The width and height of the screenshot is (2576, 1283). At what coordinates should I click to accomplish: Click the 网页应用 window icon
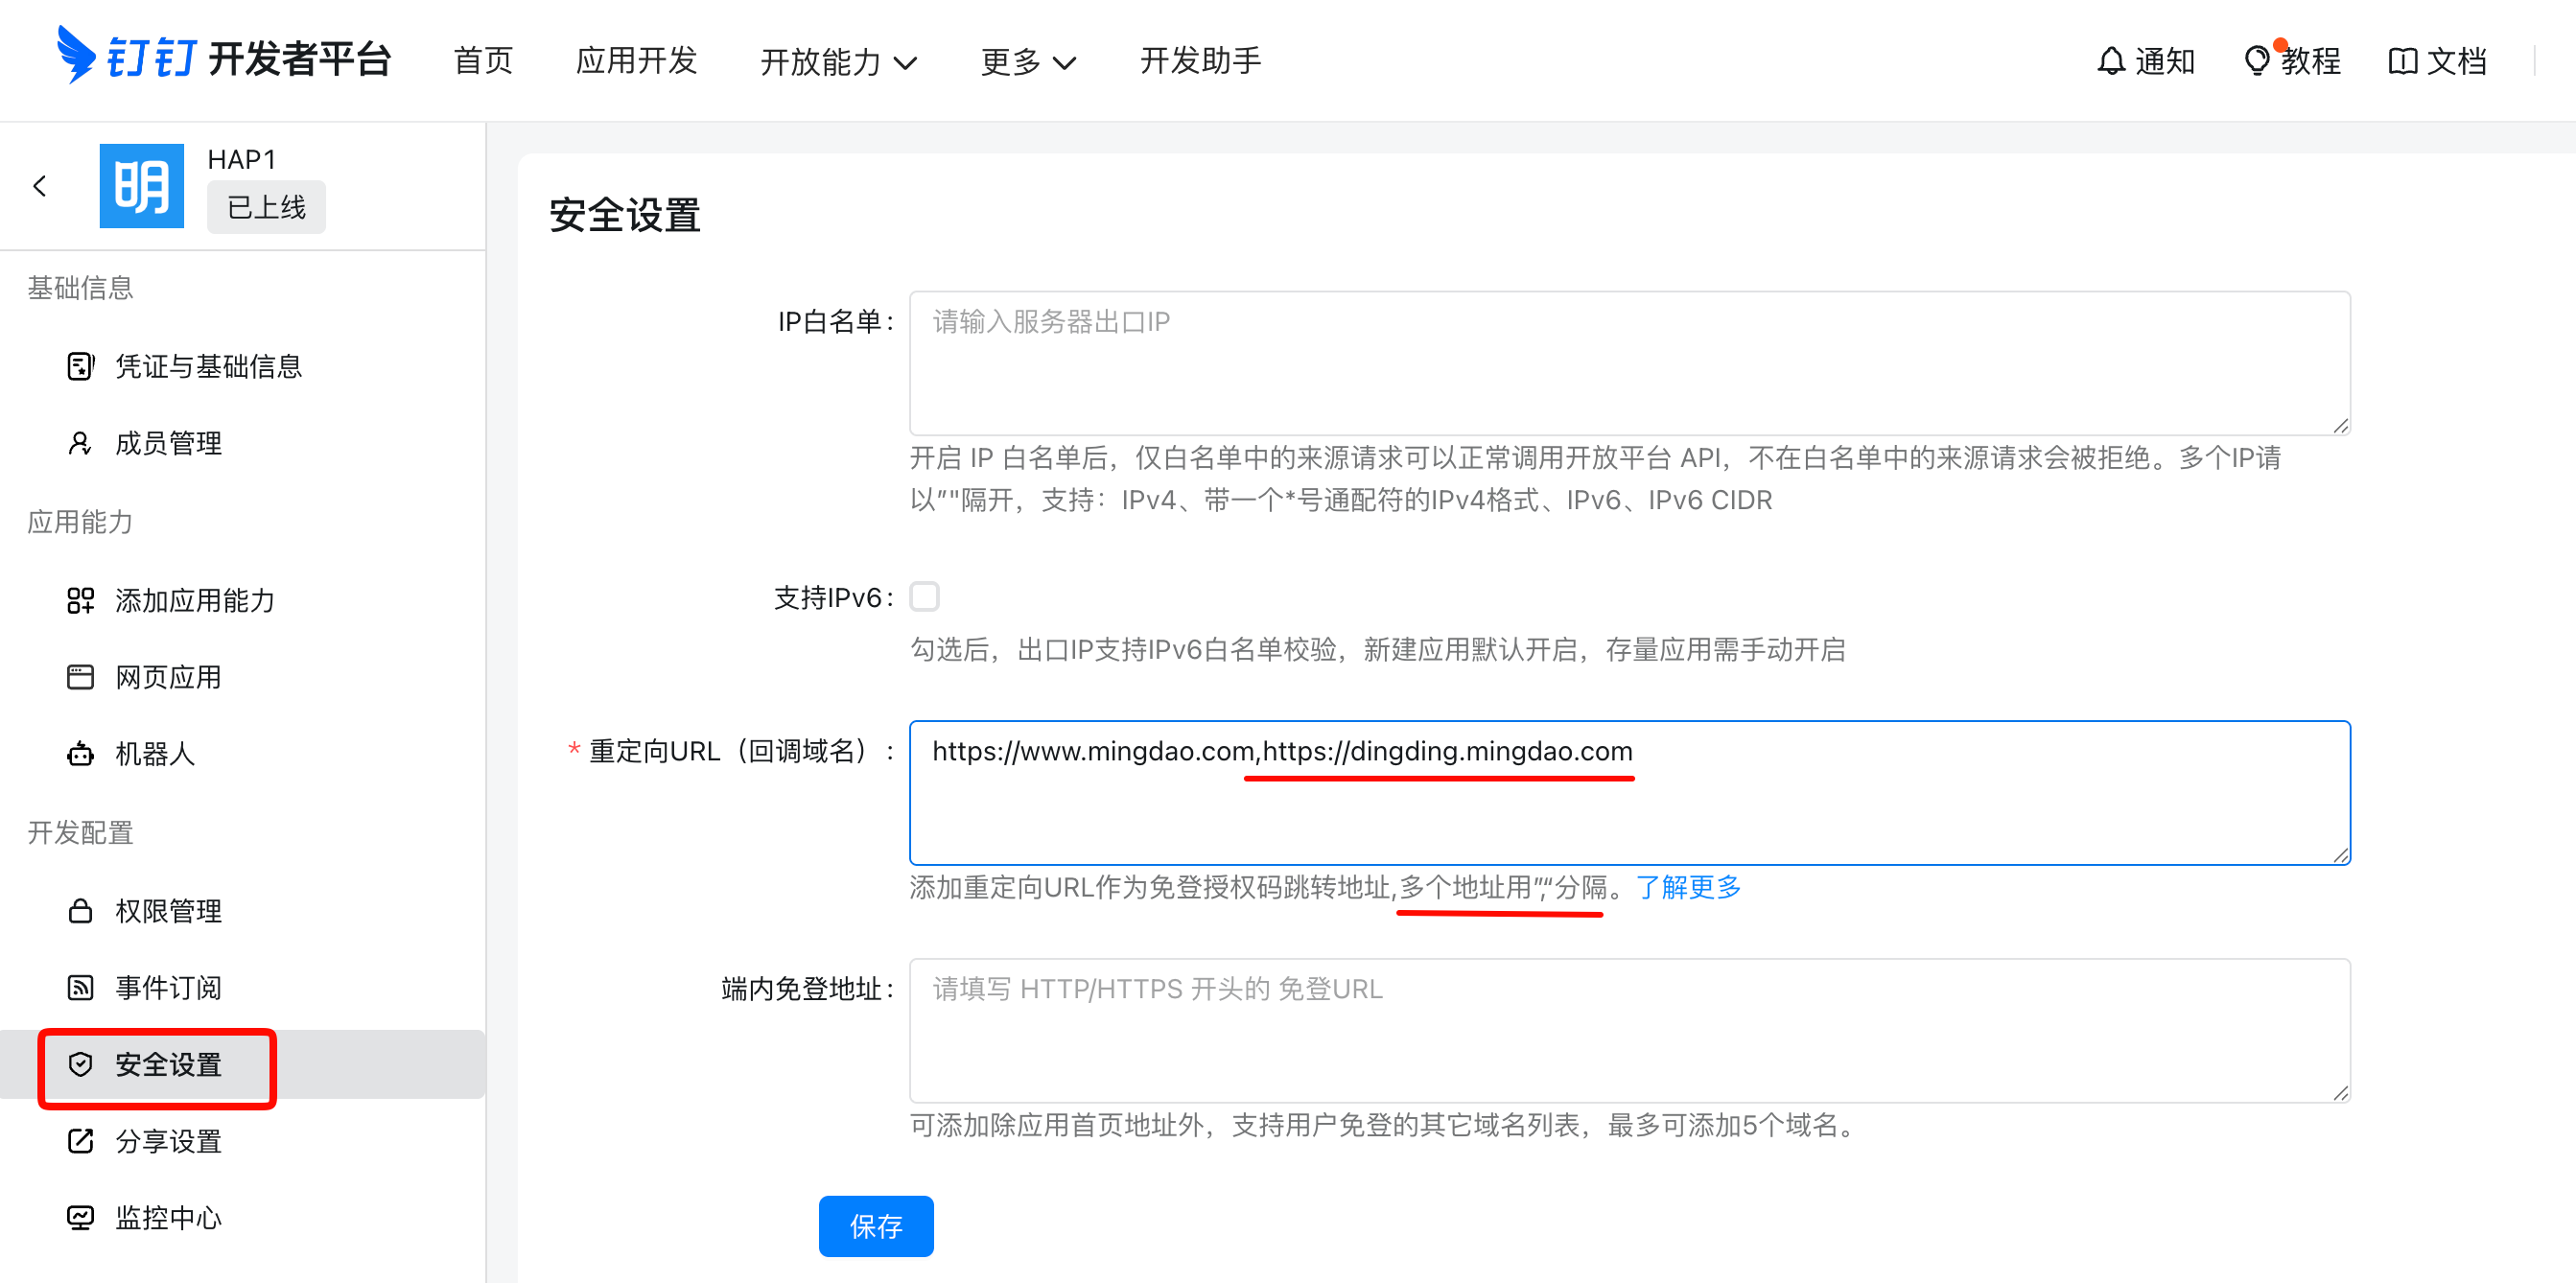80,677
